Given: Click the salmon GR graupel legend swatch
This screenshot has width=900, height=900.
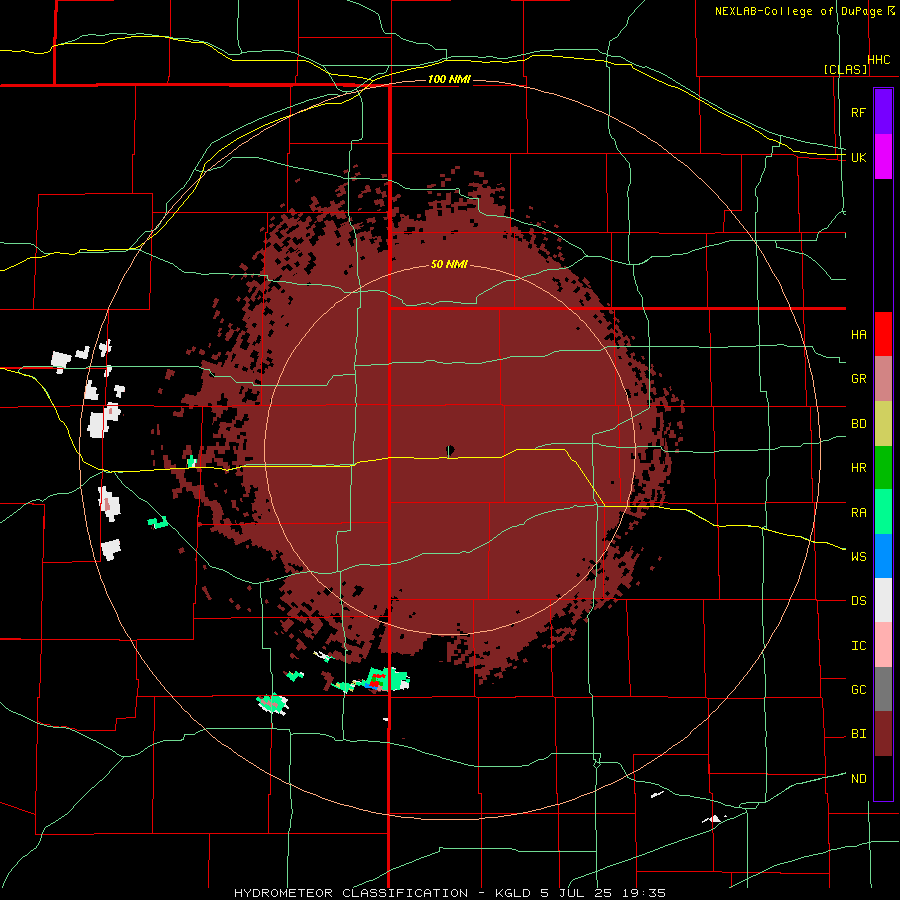Looking at the screenshot, I should (883, 378).
